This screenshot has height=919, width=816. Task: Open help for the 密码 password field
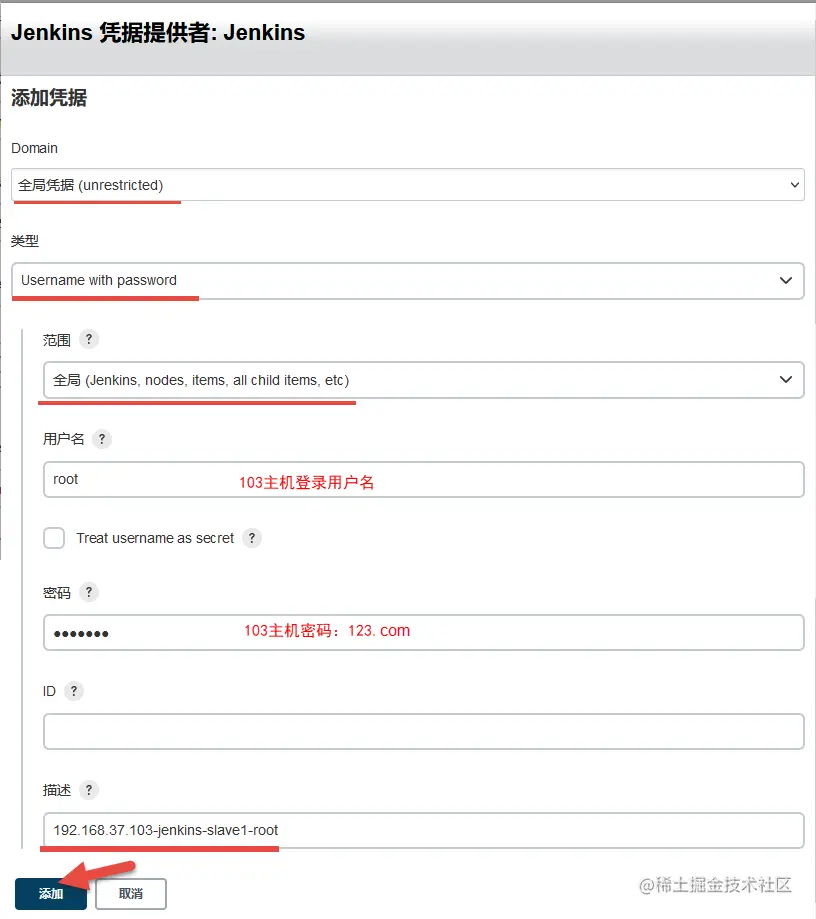(x=89, y=592)
